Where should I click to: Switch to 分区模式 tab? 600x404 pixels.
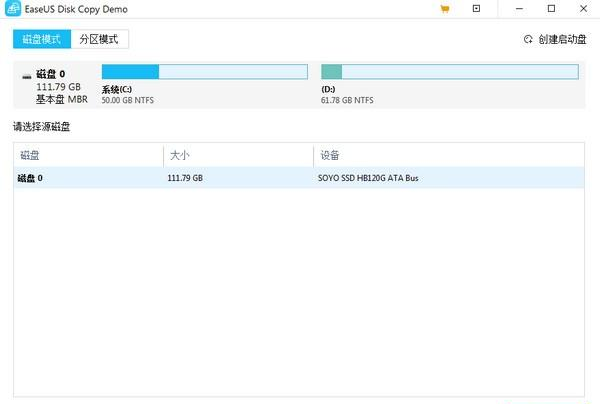click(x=99, y=39)
